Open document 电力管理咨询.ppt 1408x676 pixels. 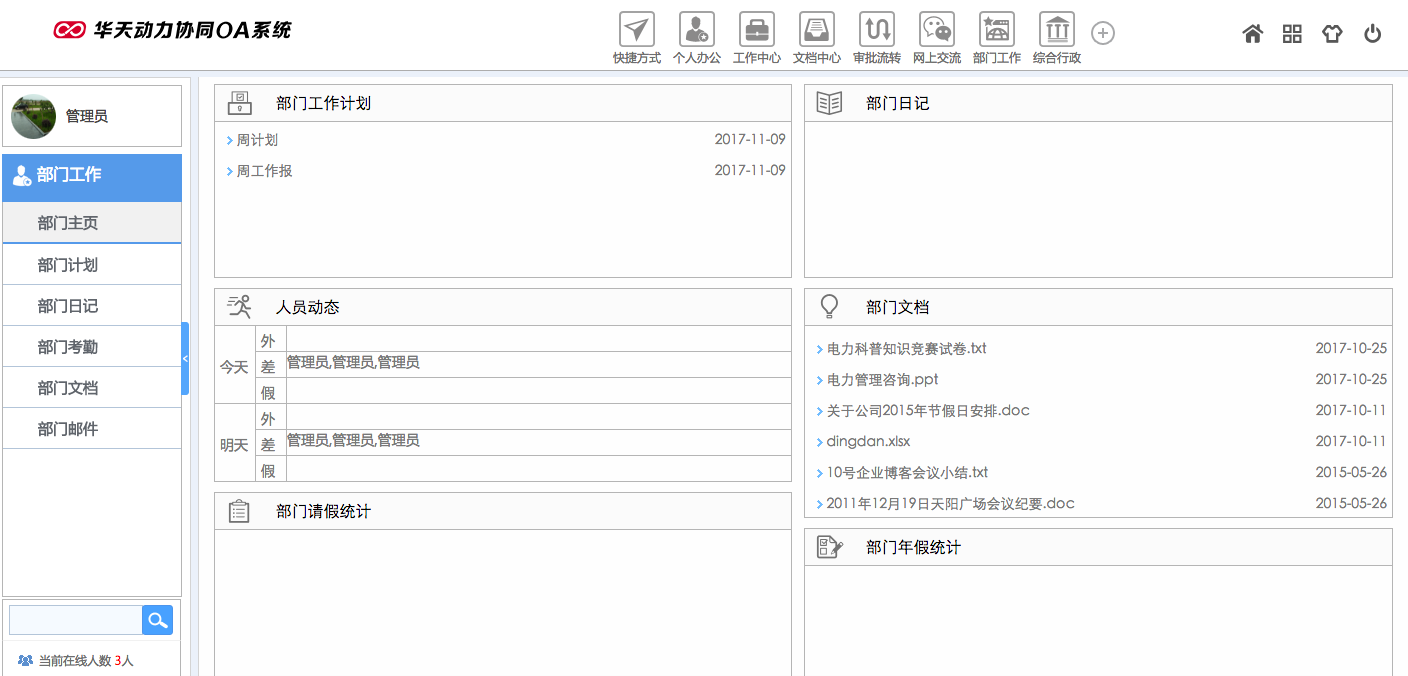click(882, 380)
